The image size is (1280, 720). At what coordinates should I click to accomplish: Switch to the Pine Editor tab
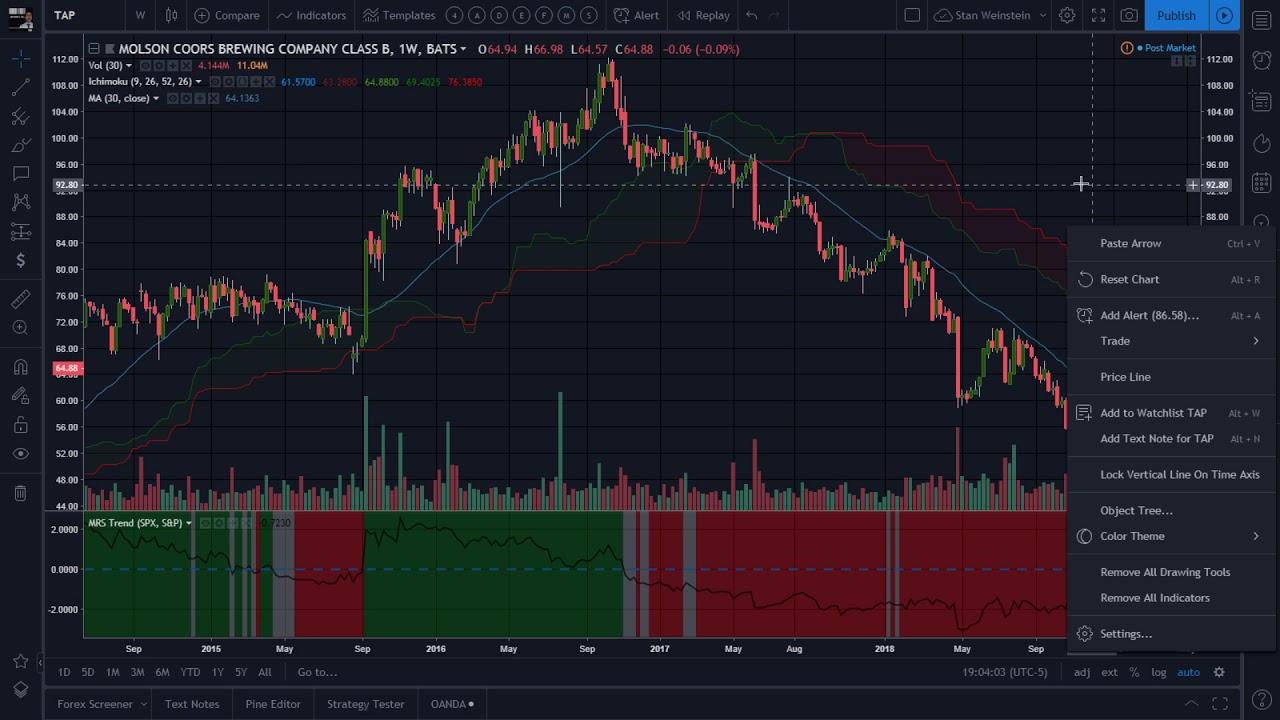273,704
